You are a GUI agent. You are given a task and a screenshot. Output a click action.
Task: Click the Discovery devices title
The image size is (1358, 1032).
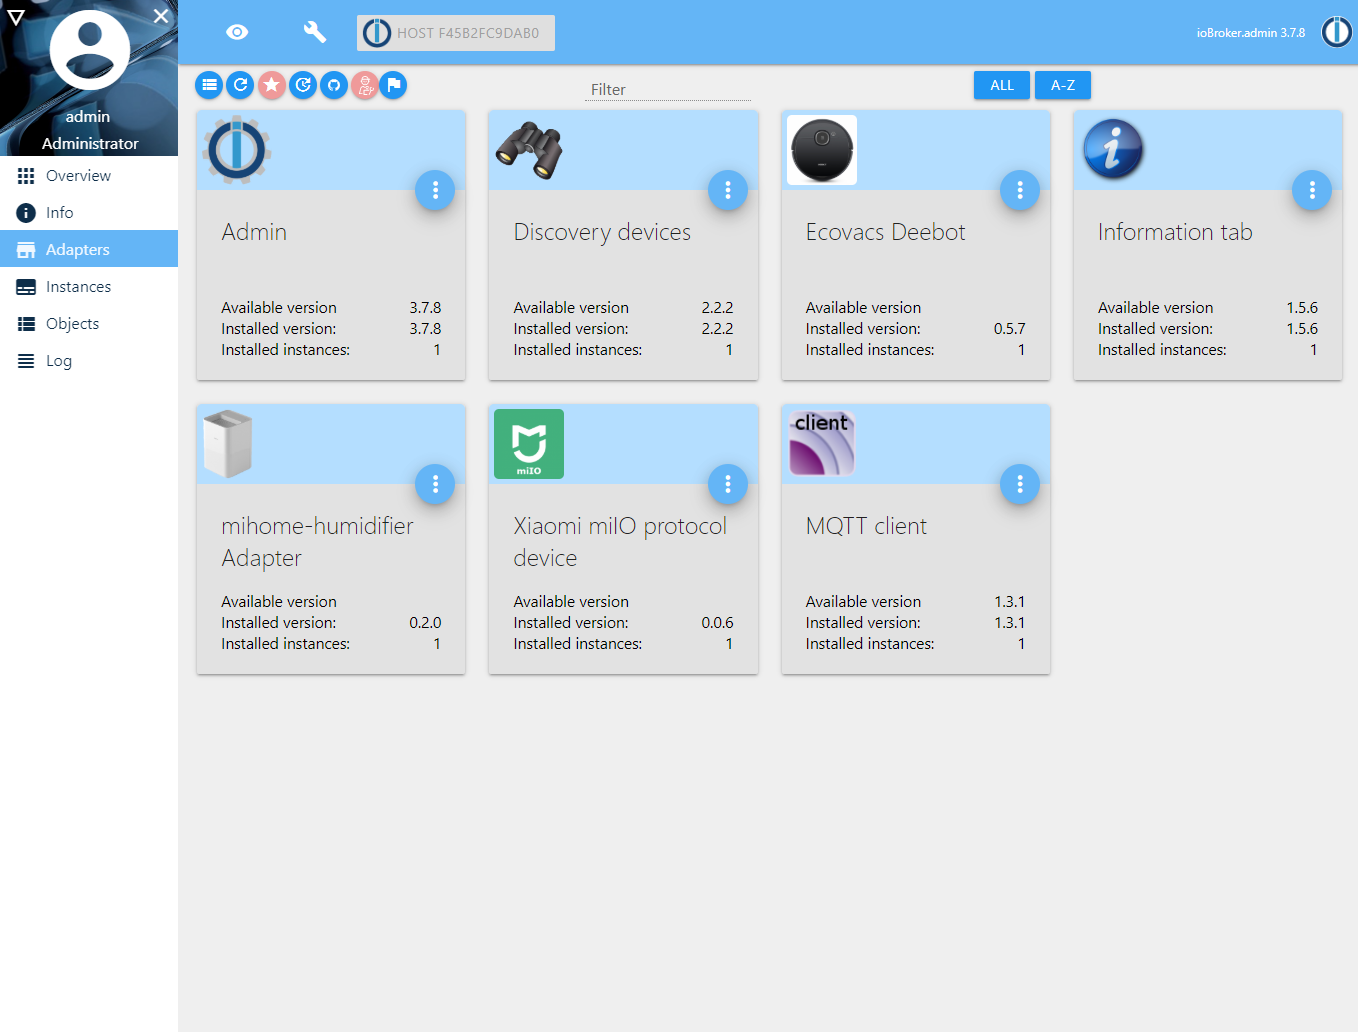pos(602,232)
